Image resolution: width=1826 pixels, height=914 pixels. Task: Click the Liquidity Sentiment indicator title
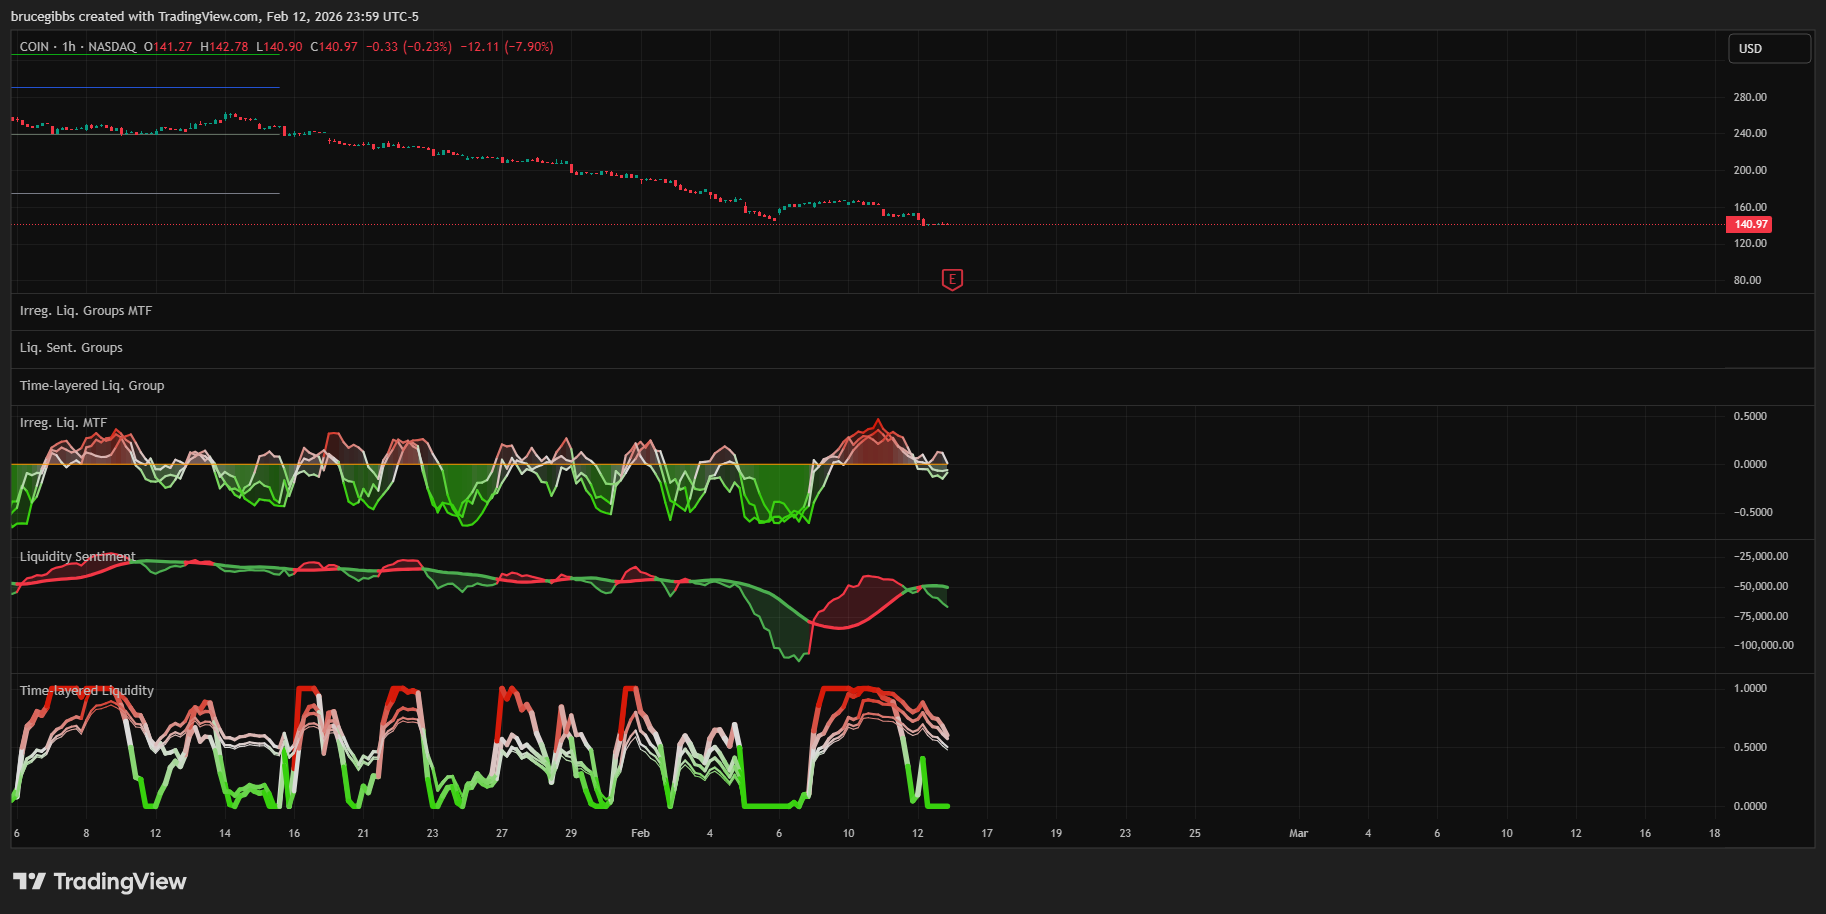point(77,557)
